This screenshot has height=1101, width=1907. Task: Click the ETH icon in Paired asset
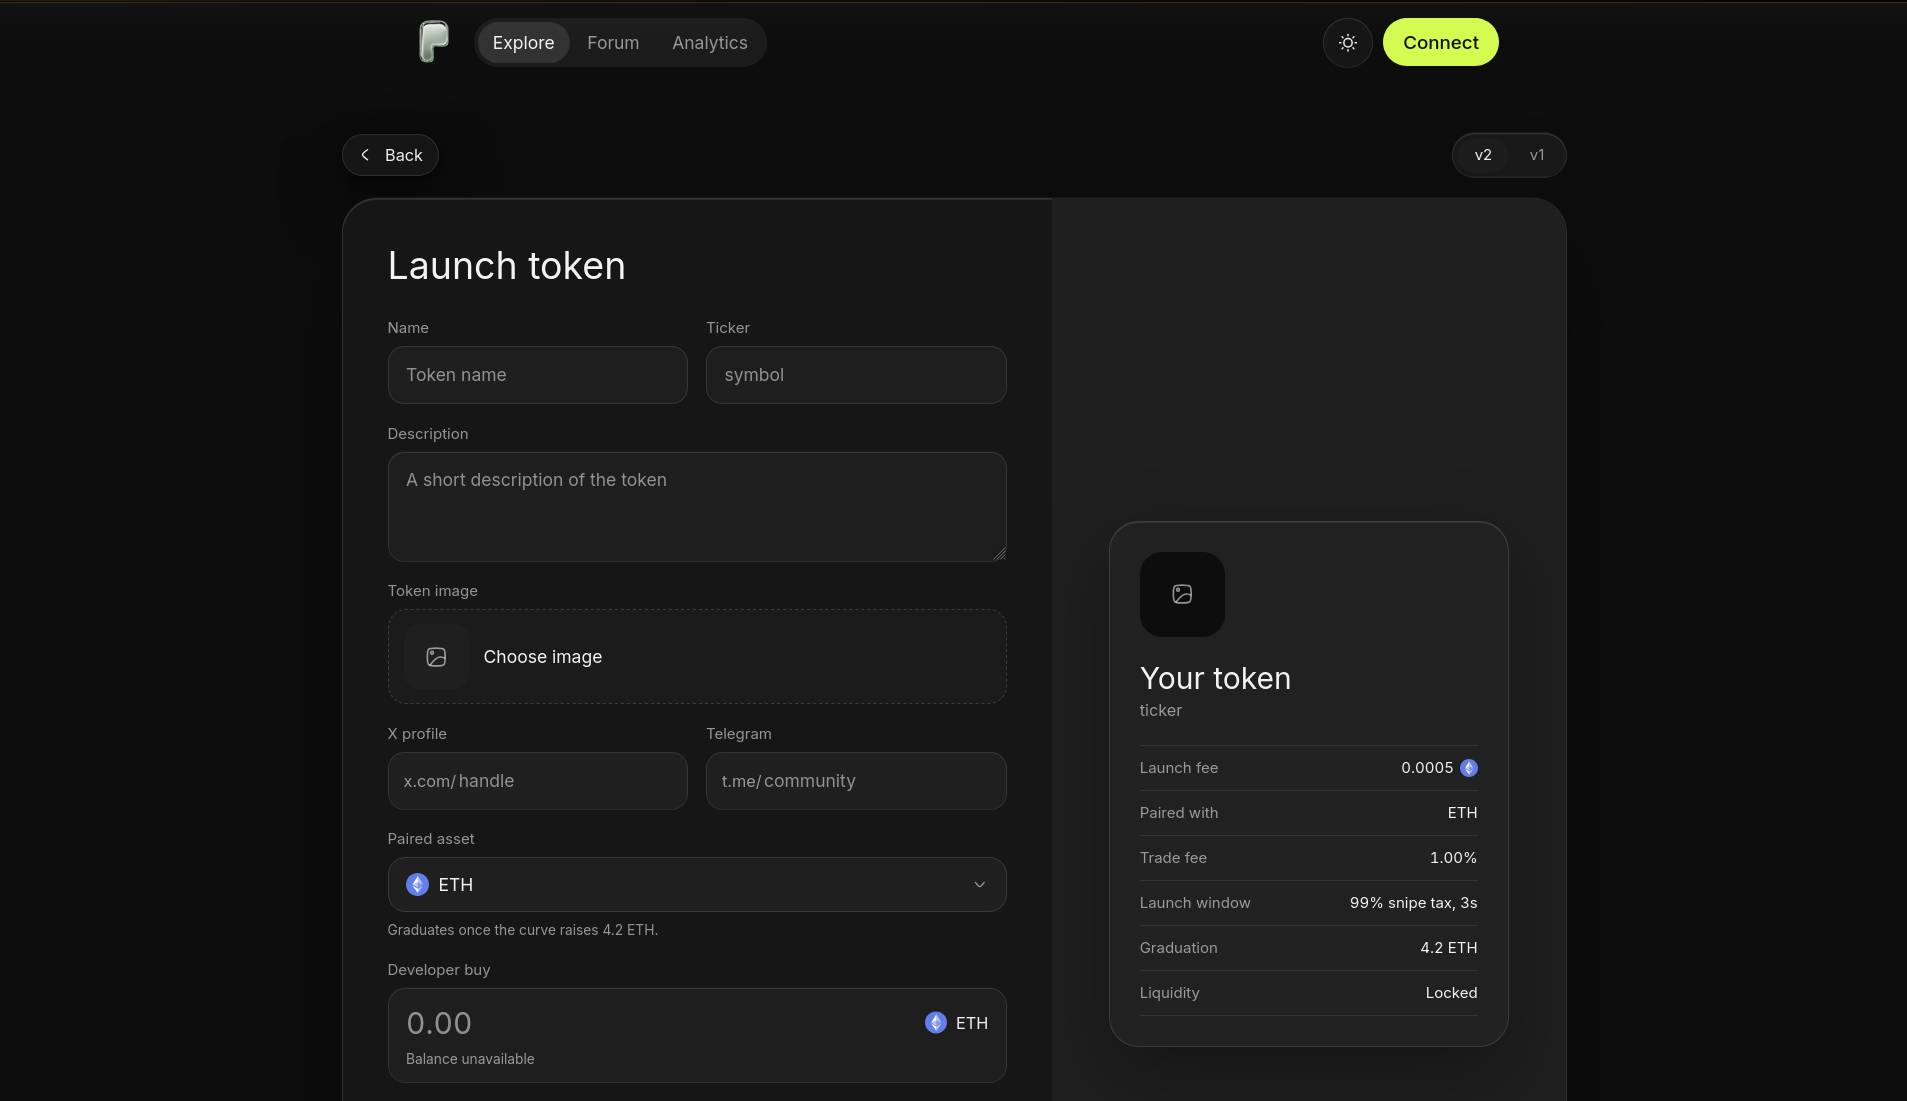[x=417, y=885]
